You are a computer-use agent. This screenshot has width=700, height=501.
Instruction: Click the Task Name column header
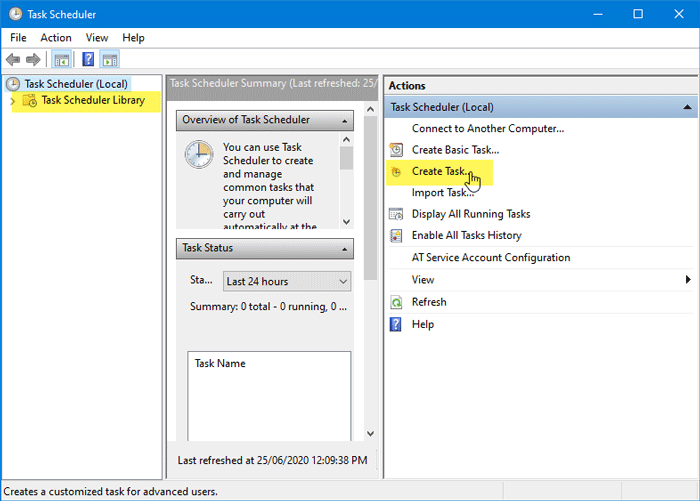[x=220, y=363]
